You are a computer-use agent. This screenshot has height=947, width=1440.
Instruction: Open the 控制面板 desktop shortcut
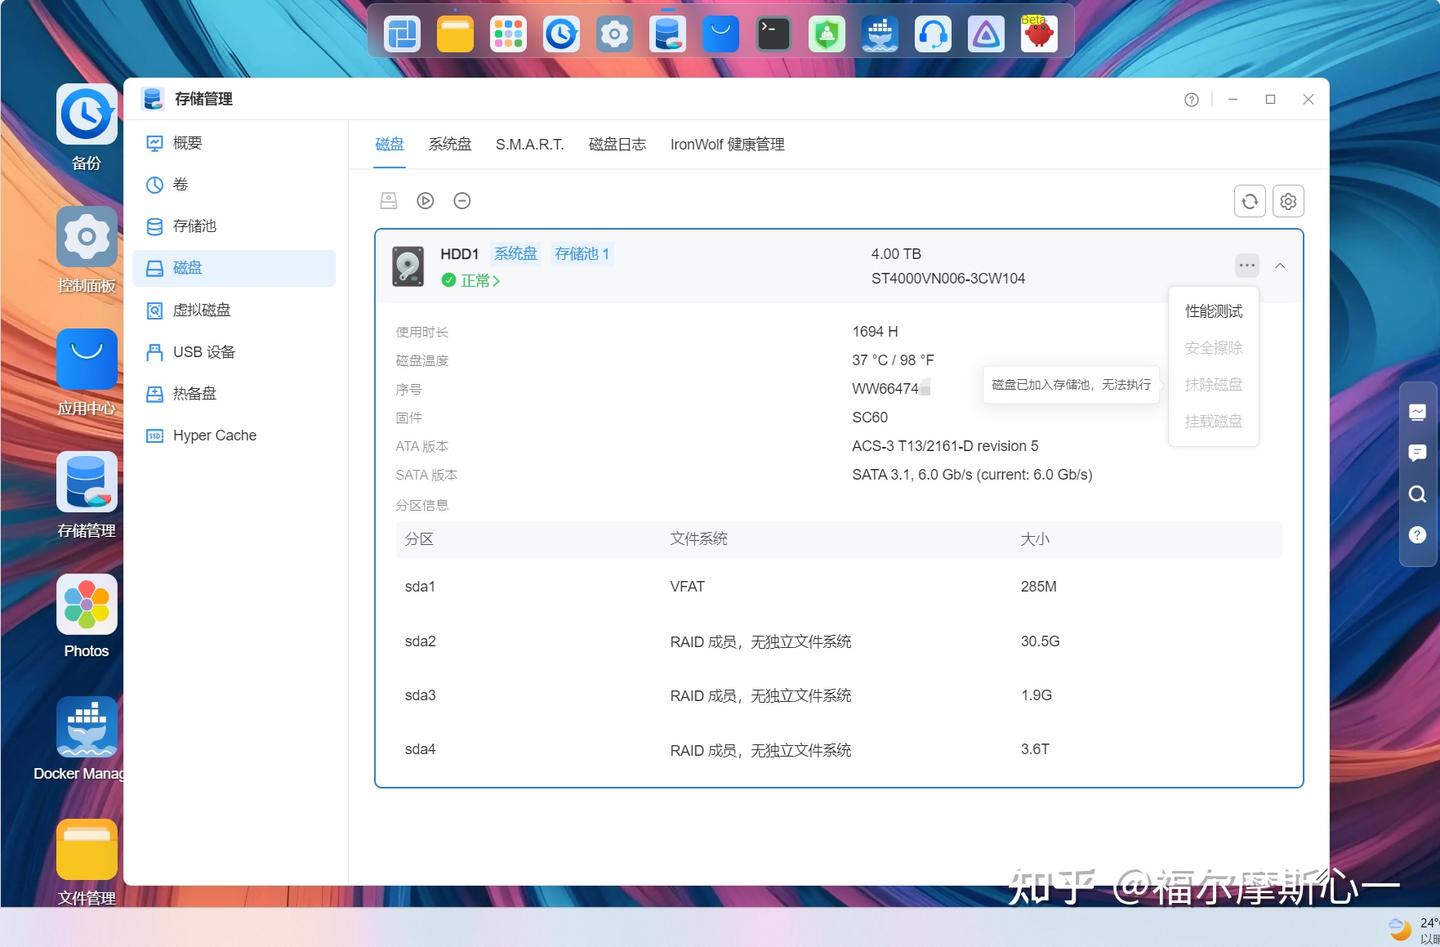87,250
